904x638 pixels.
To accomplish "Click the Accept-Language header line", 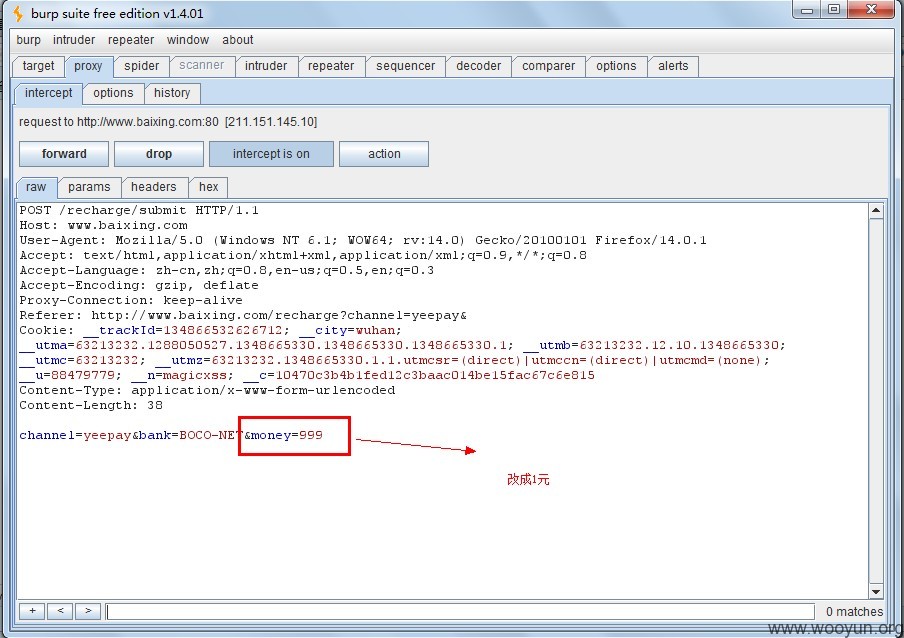I will tap(227, 270).
